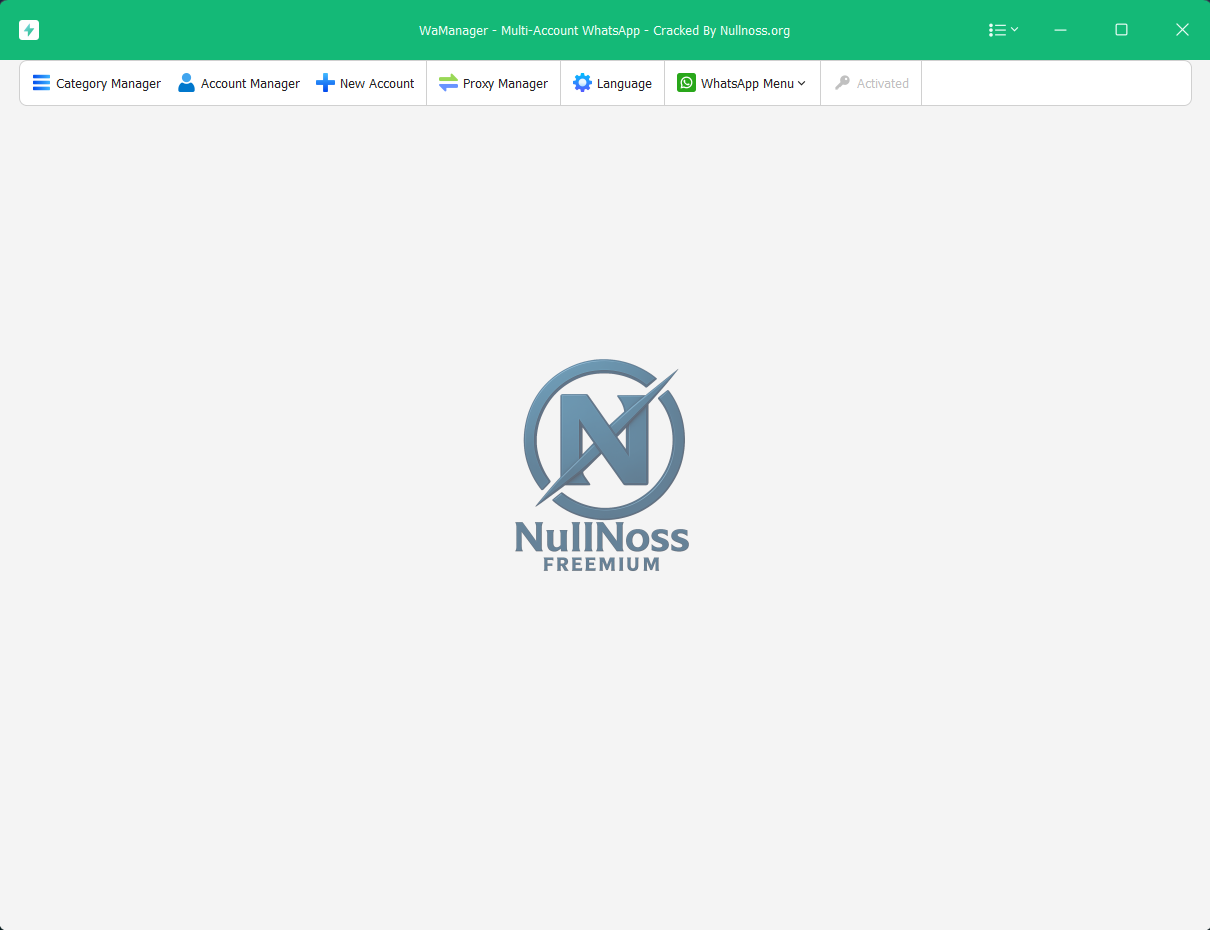
Task: Open the list options dropdown in title bar
Action: pos(1003,30)
